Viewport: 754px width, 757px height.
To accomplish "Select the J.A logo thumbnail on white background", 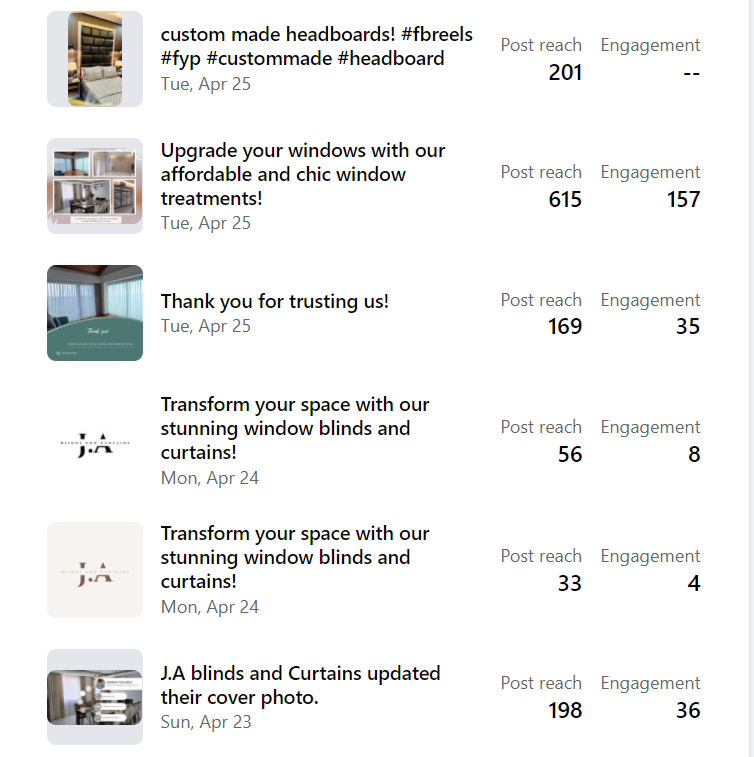I will (95, 442).
